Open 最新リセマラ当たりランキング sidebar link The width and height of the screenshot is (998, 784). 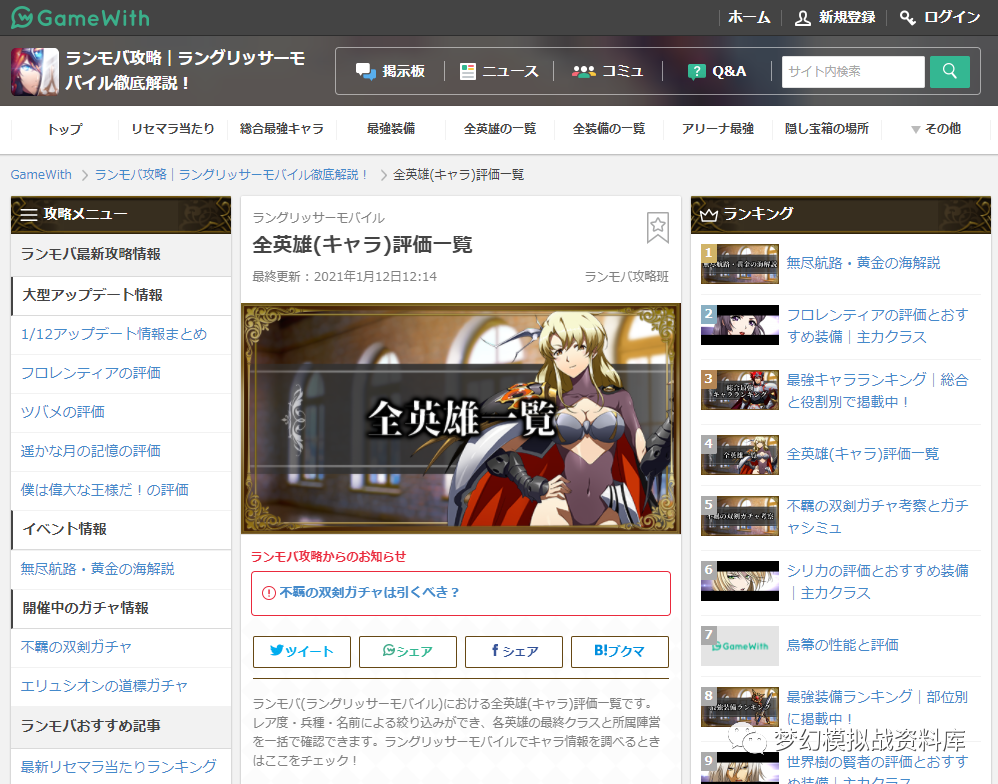[118, 766]
